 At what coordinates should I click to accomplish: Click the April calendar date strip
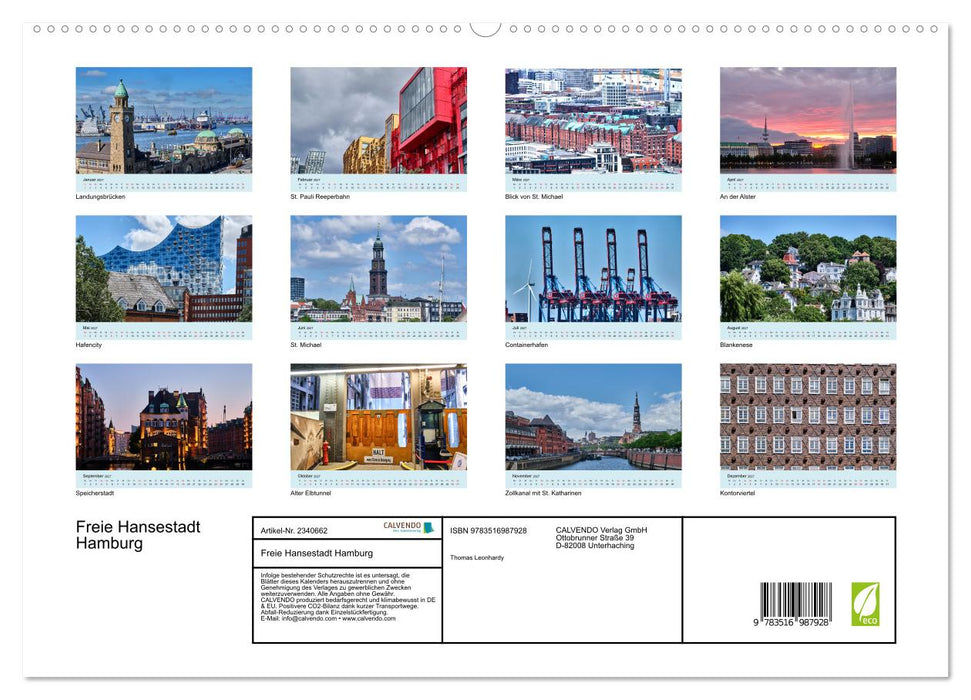(x=808, y=183)
